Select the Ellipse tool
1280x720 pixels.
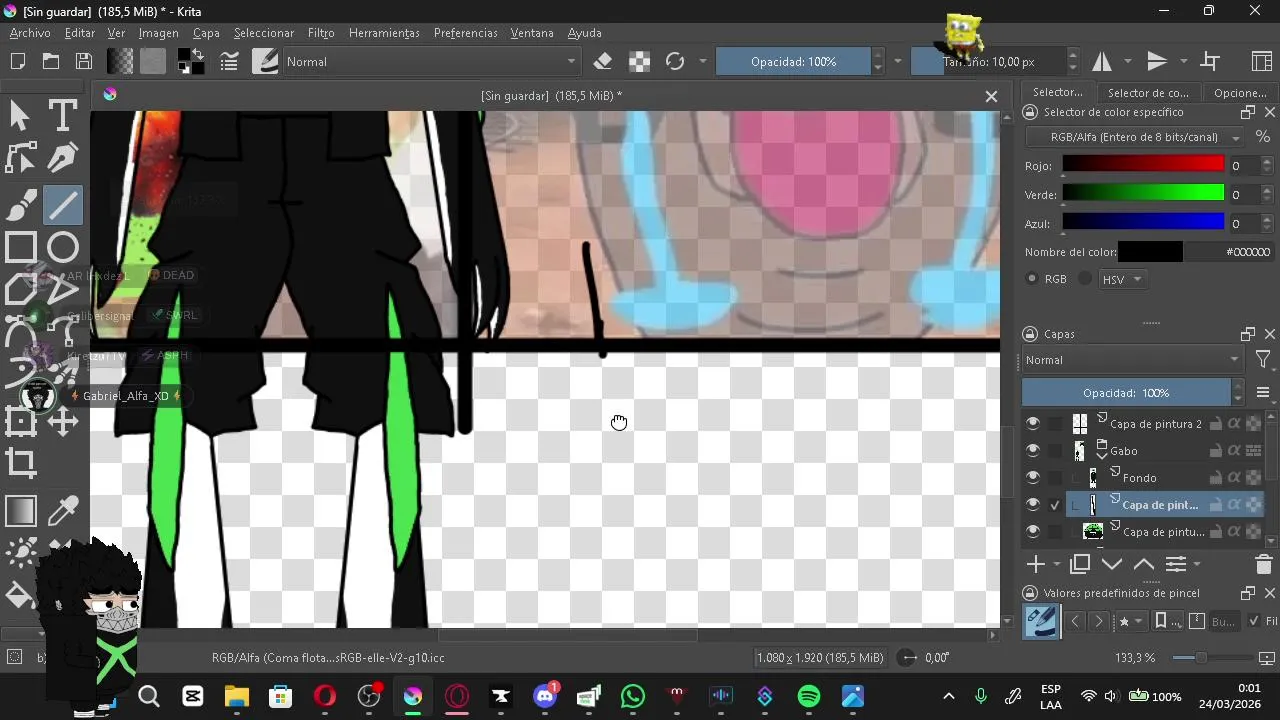63,247
